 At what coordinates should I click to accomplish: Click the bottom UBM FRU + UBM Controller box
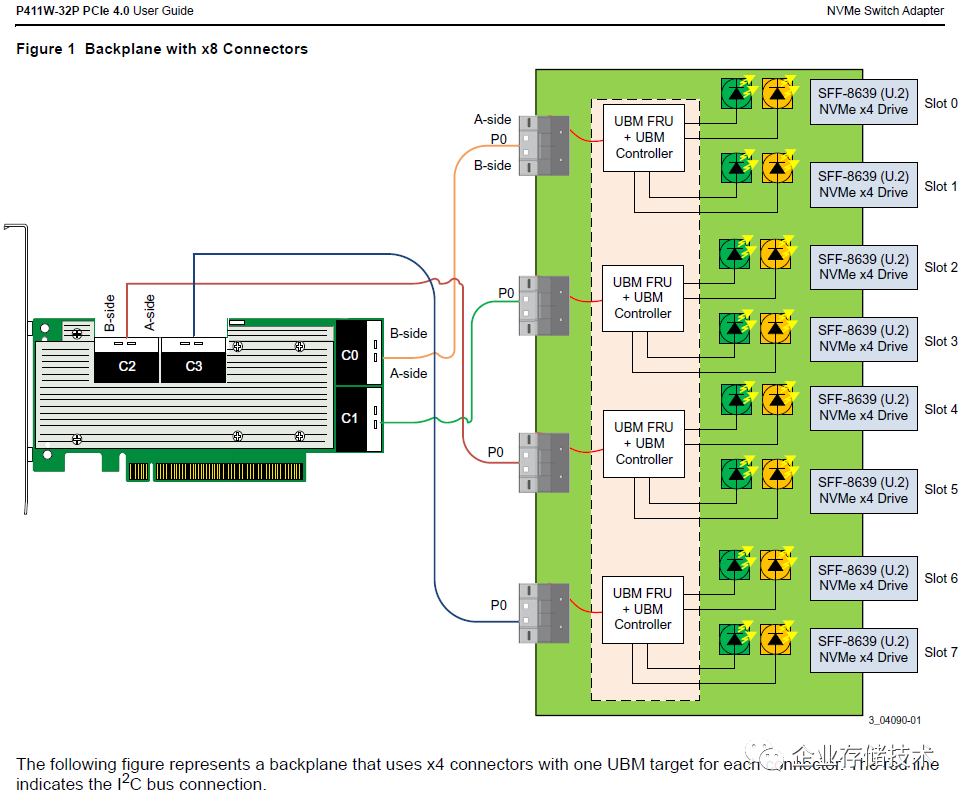[x=643, y=609]
